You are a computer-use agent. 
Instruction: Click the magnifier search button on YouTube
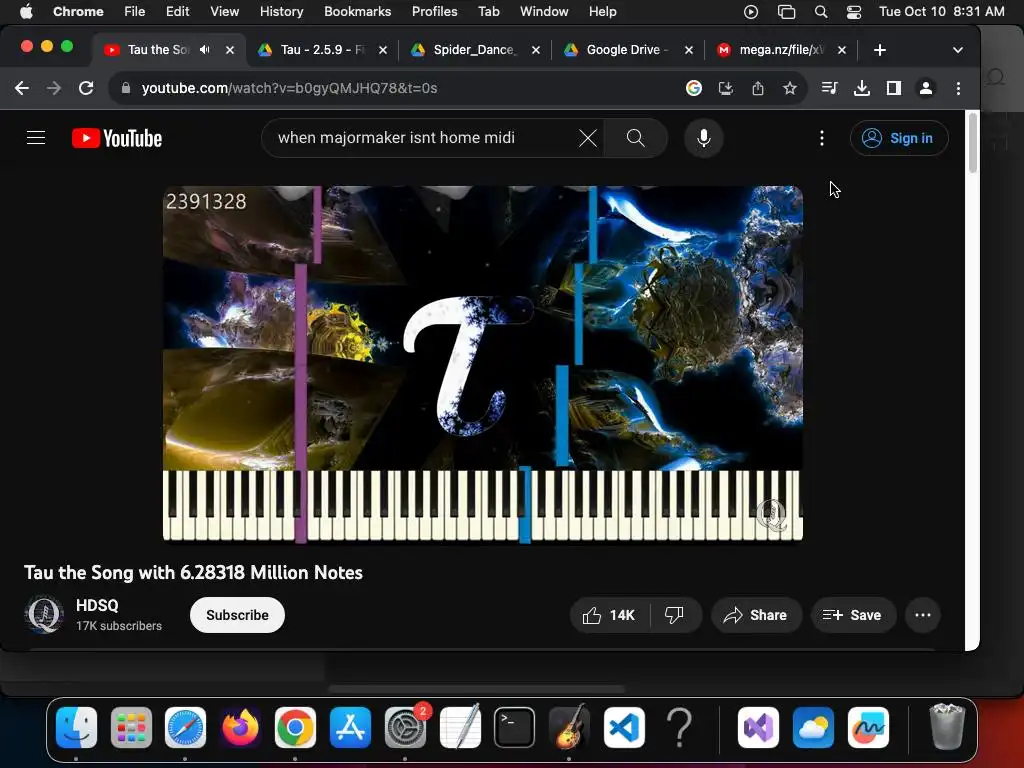635,138
